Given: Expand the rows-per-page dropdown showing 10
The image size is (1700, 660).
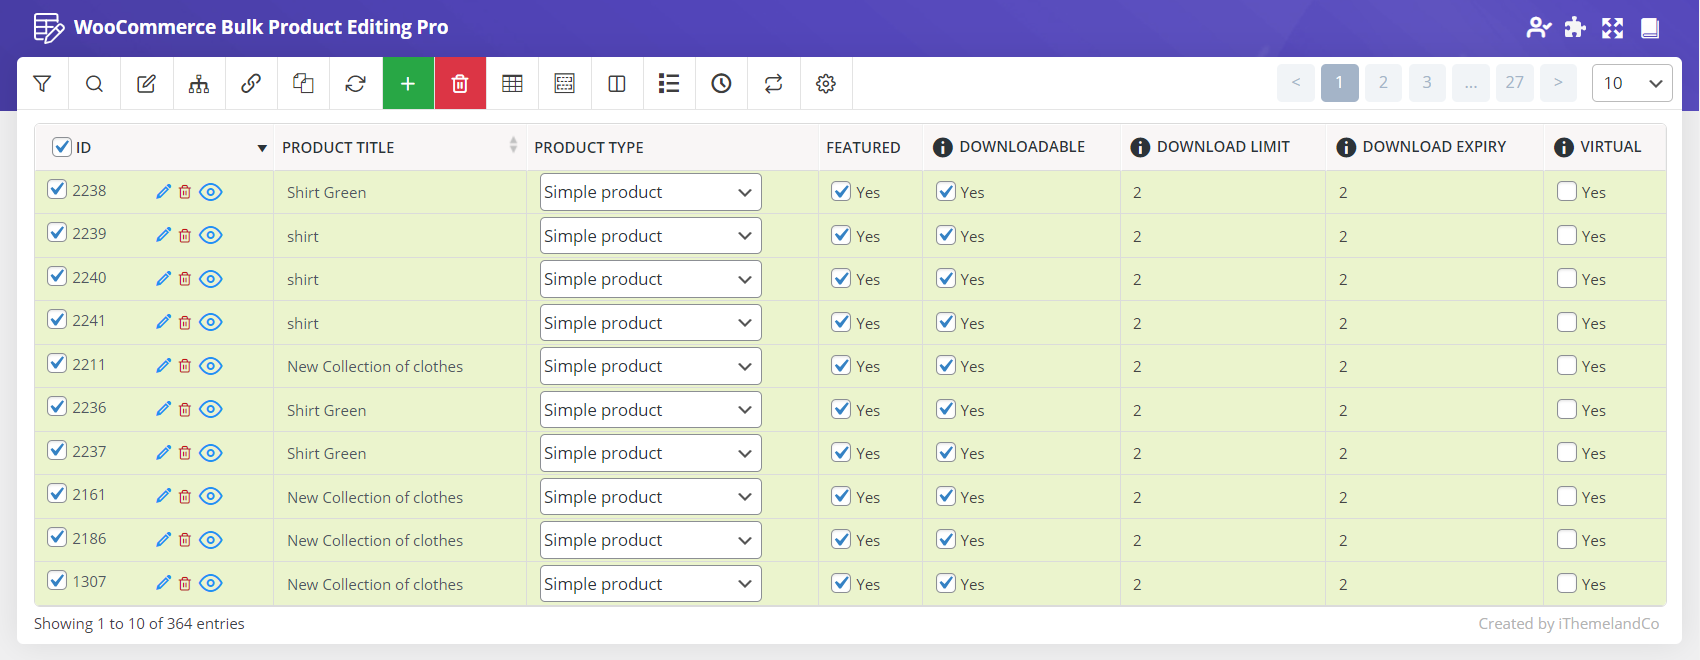Looking at the screenshot, I should (x=1631, y=83).
